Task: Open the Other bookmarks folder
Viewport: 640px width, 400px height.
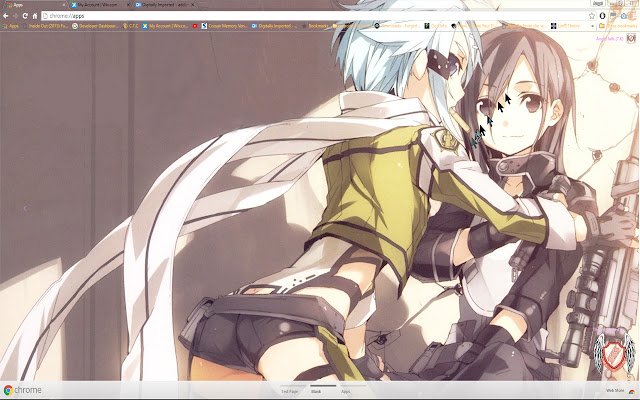Action: (618, 26)
